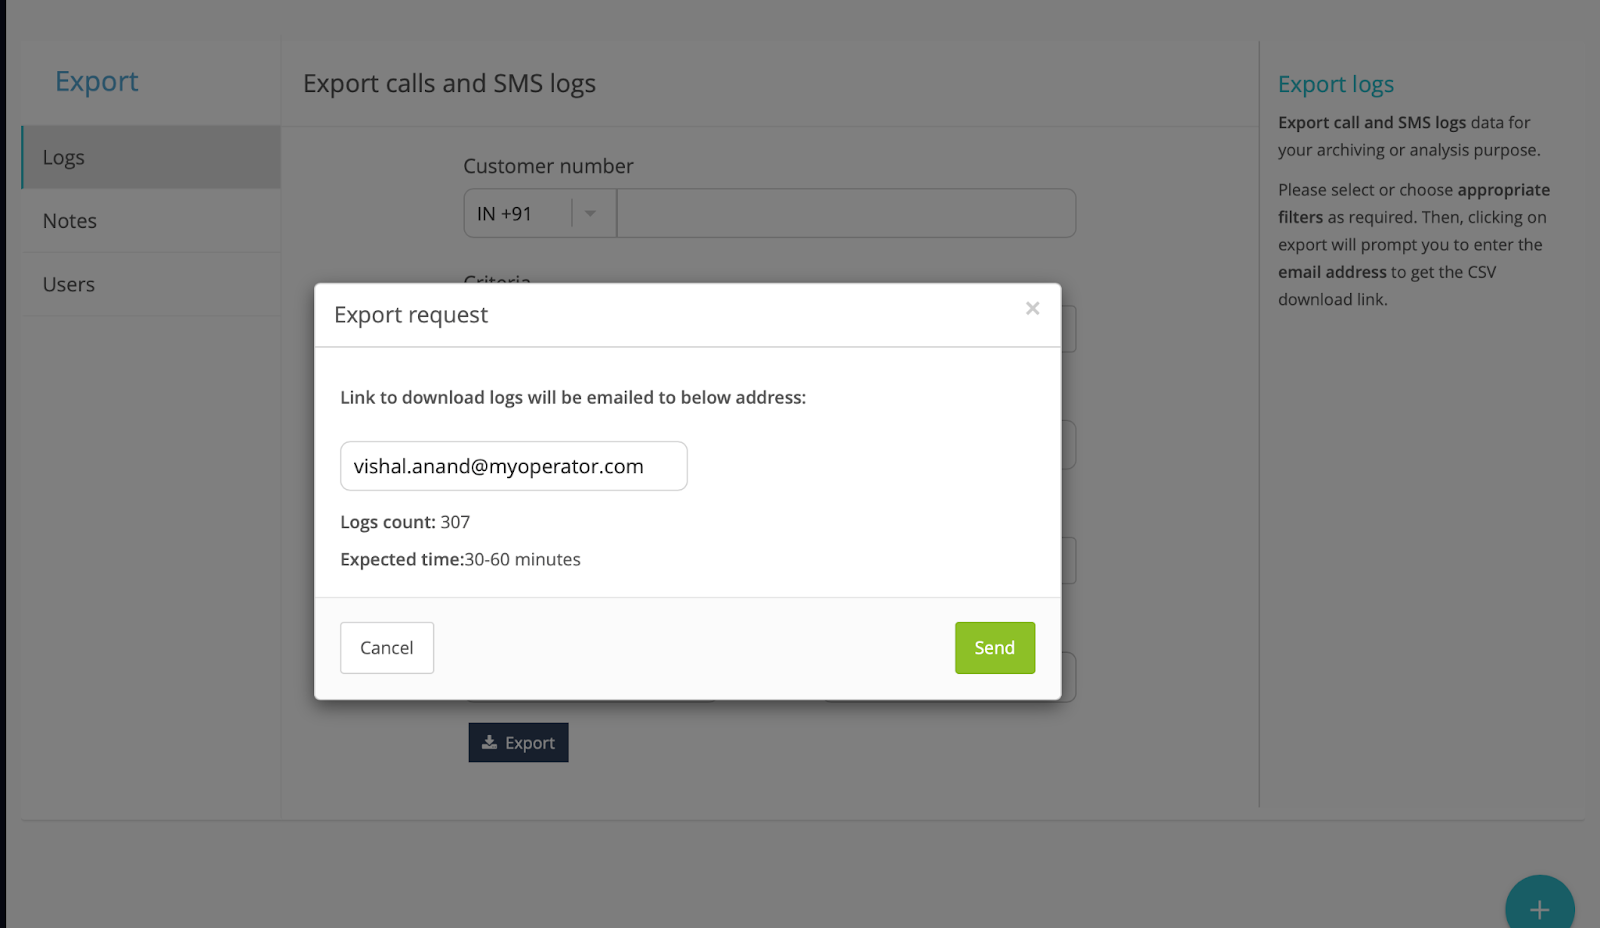Click the download icon on Export button

pyautogui.click(x=489, y=743)
